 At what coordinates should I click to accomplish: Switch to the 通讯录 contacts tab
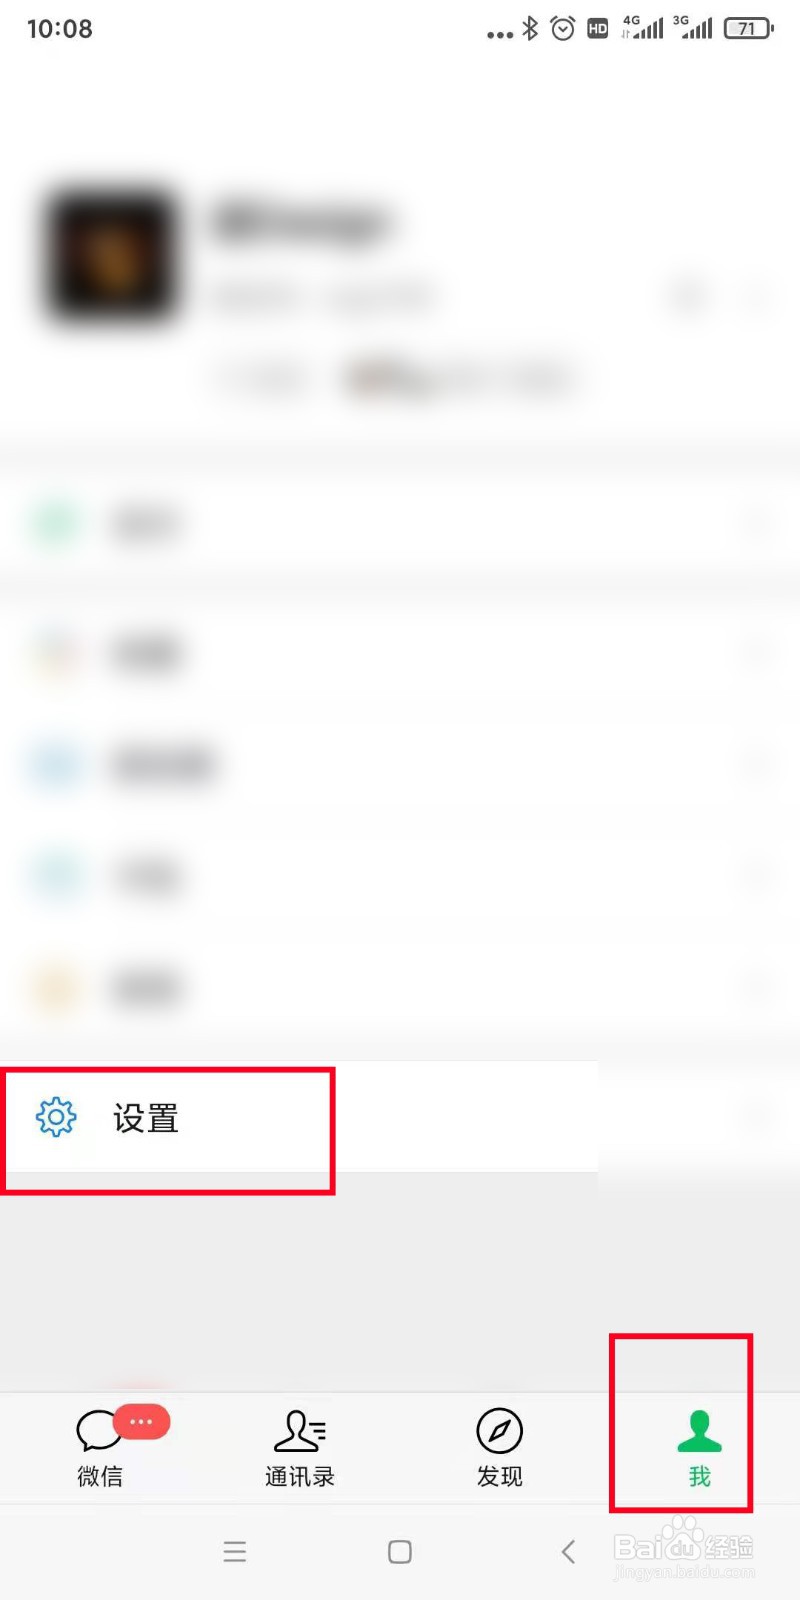(x=300, y=1447)
